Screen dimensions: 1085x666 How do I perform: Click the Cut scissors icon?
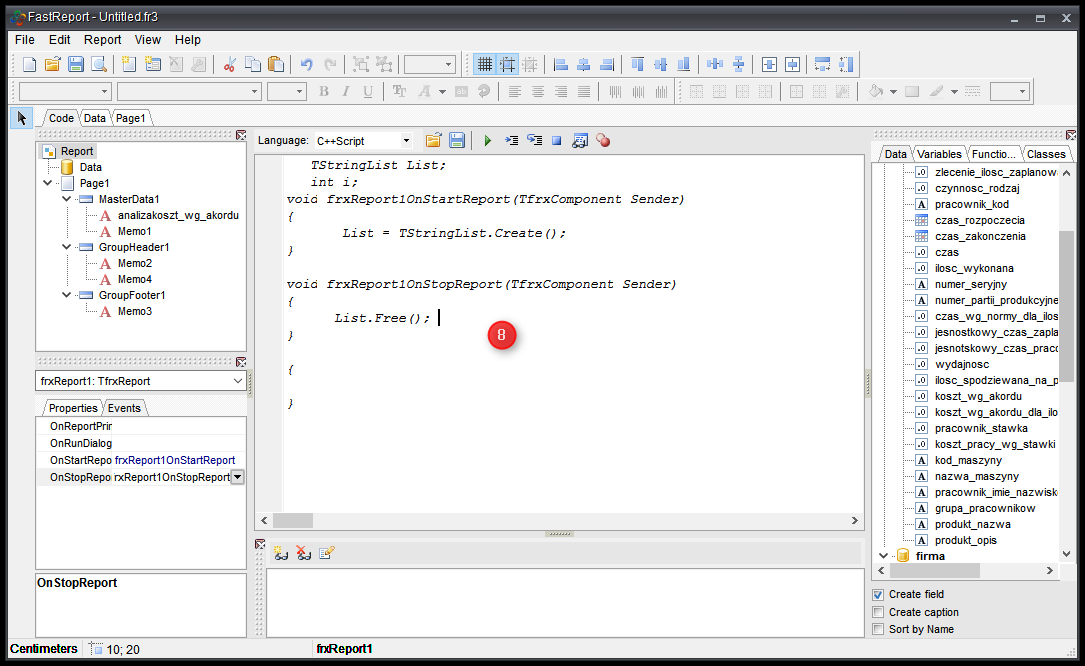click(229, 64)
